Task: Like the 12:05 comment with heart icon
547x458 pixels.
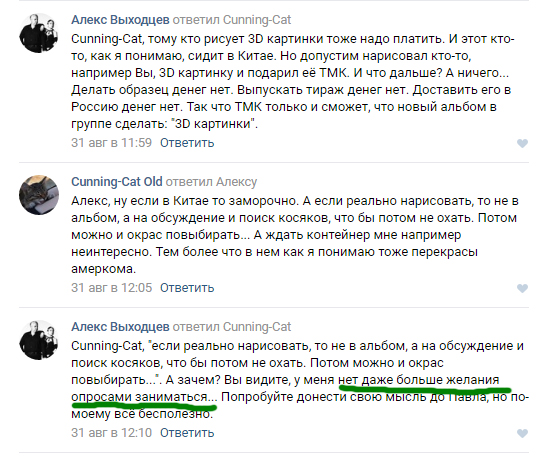Action: [522, 288]
